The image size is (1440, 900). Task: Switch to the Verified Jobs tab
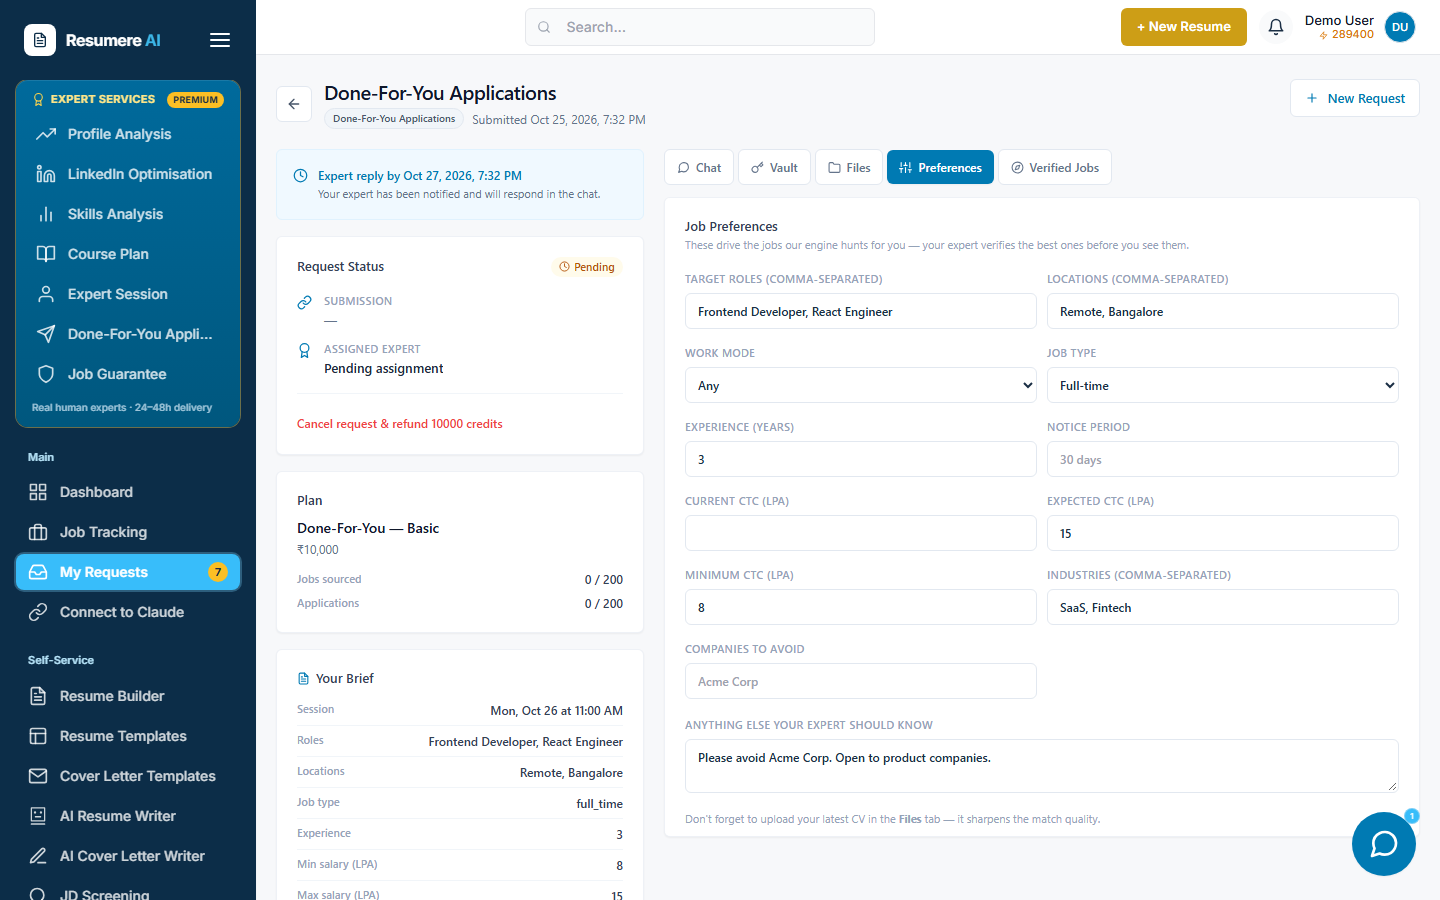[1055, 167]
